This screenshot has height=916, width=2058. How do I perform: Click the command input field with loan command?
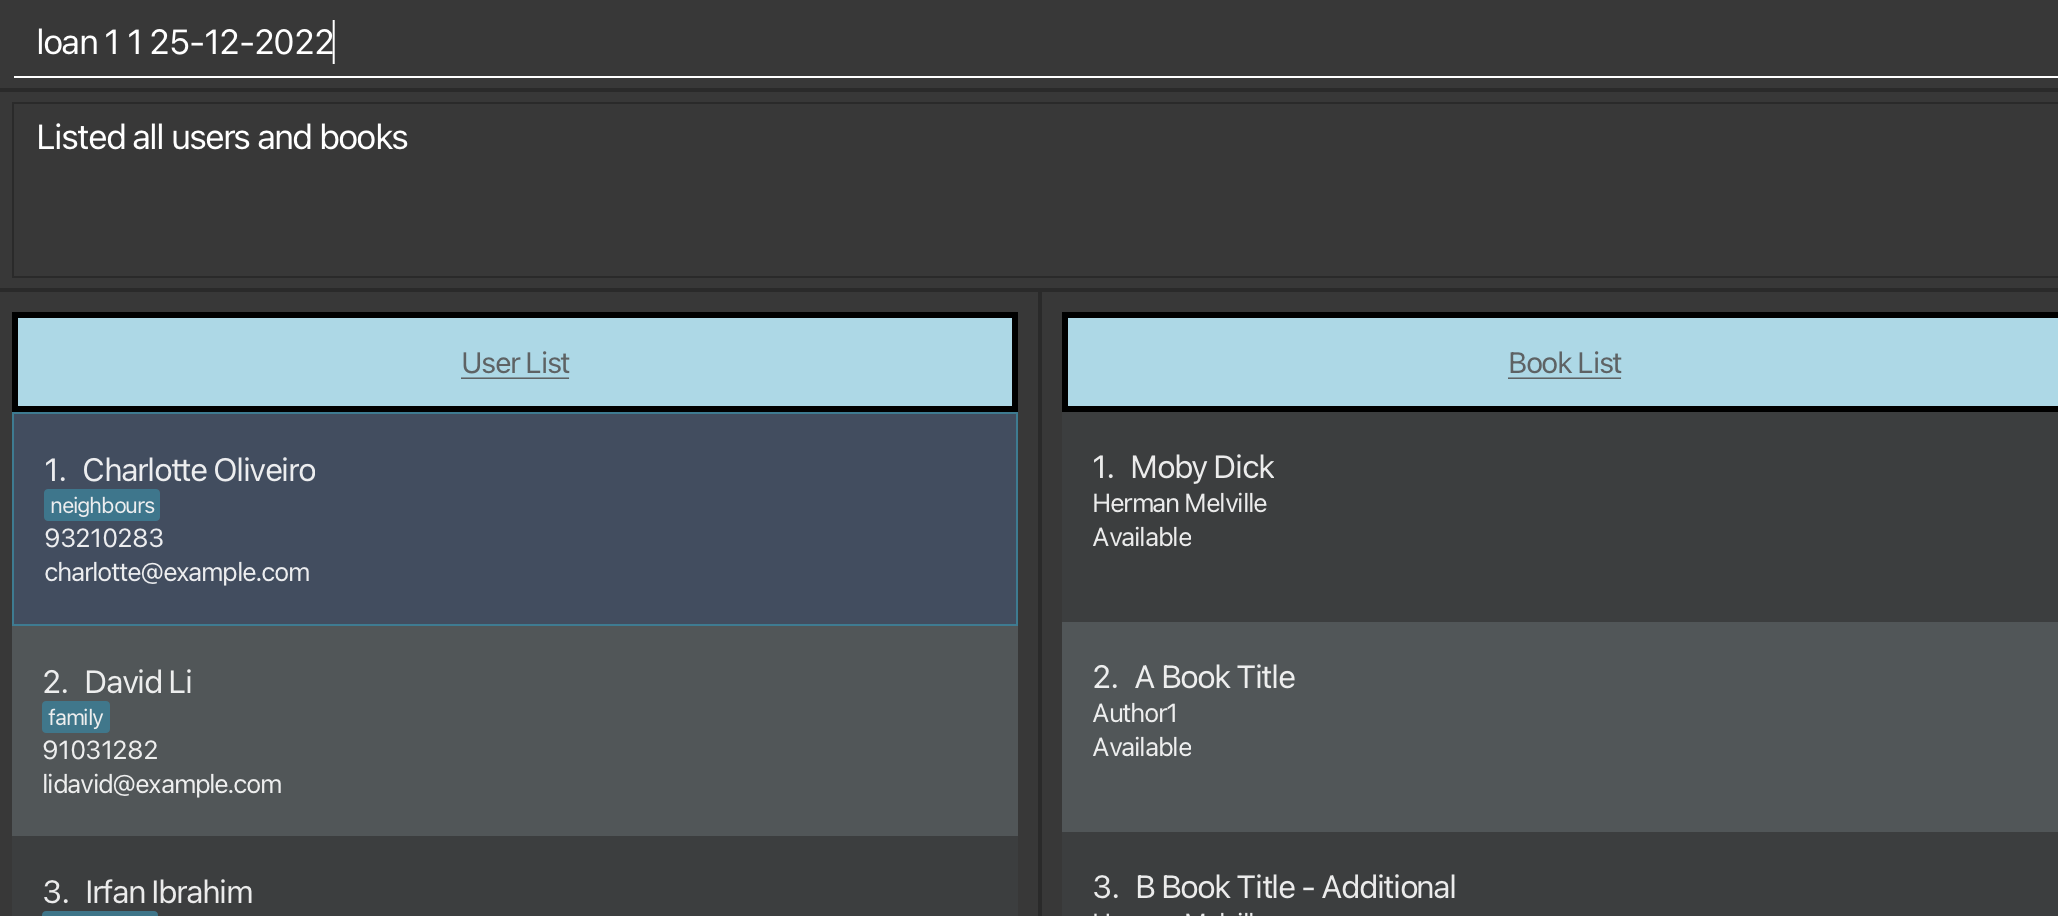(1036, 42)
